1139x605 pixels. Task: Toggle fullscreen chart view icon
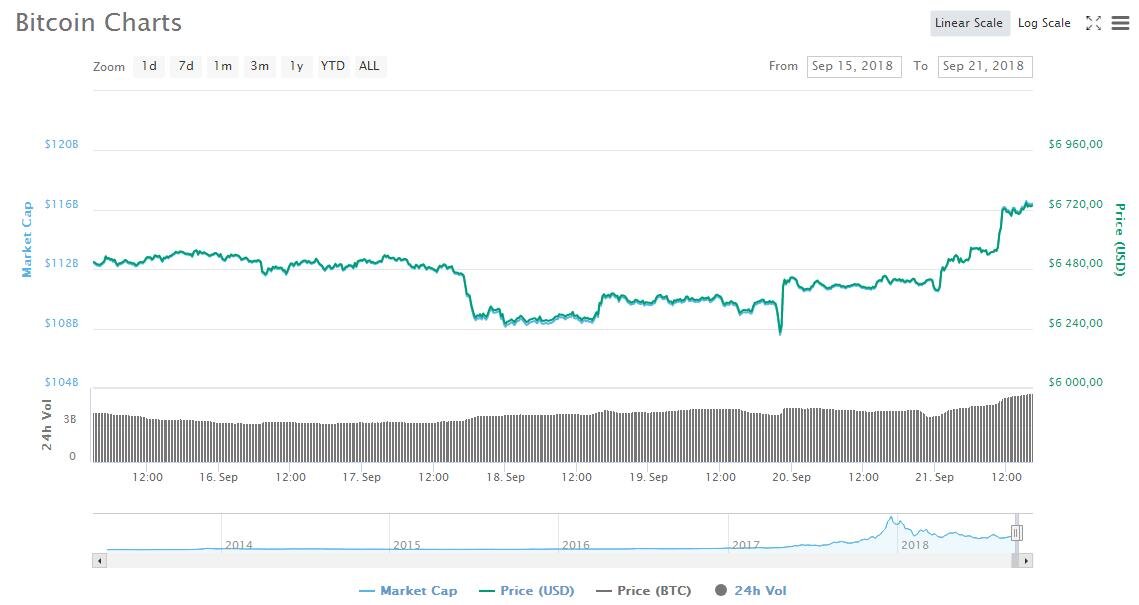pos(1093,23)
